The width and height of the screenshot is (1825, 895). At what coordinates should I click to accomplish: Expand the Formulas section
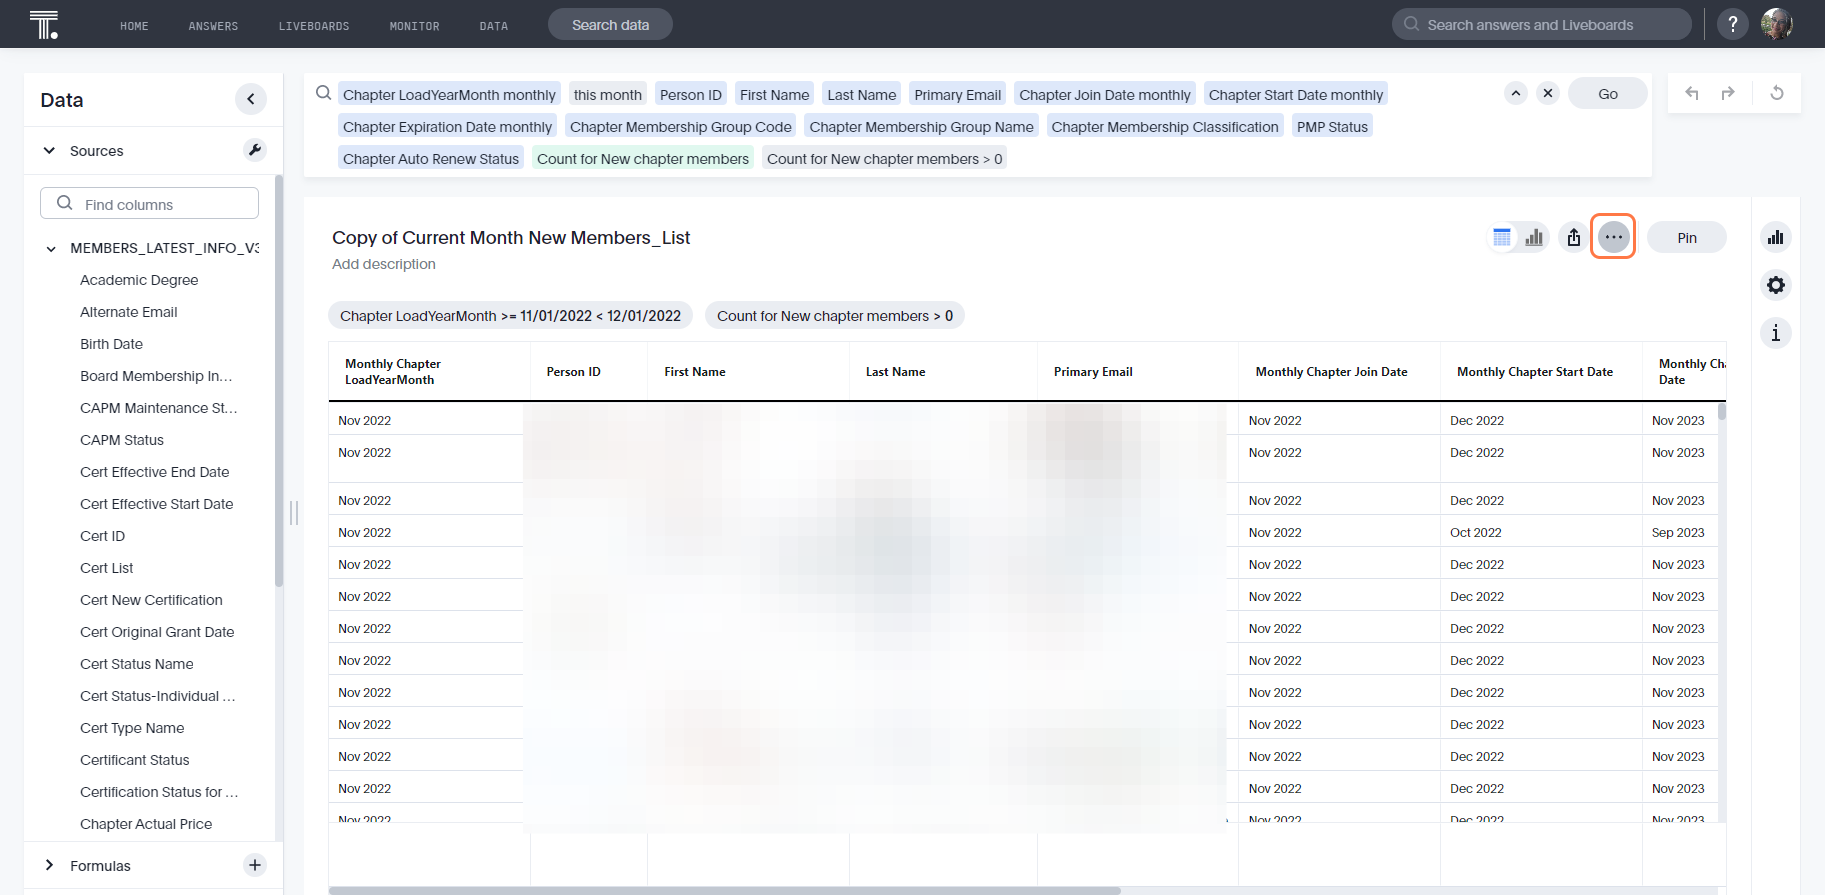click(49, 865)
